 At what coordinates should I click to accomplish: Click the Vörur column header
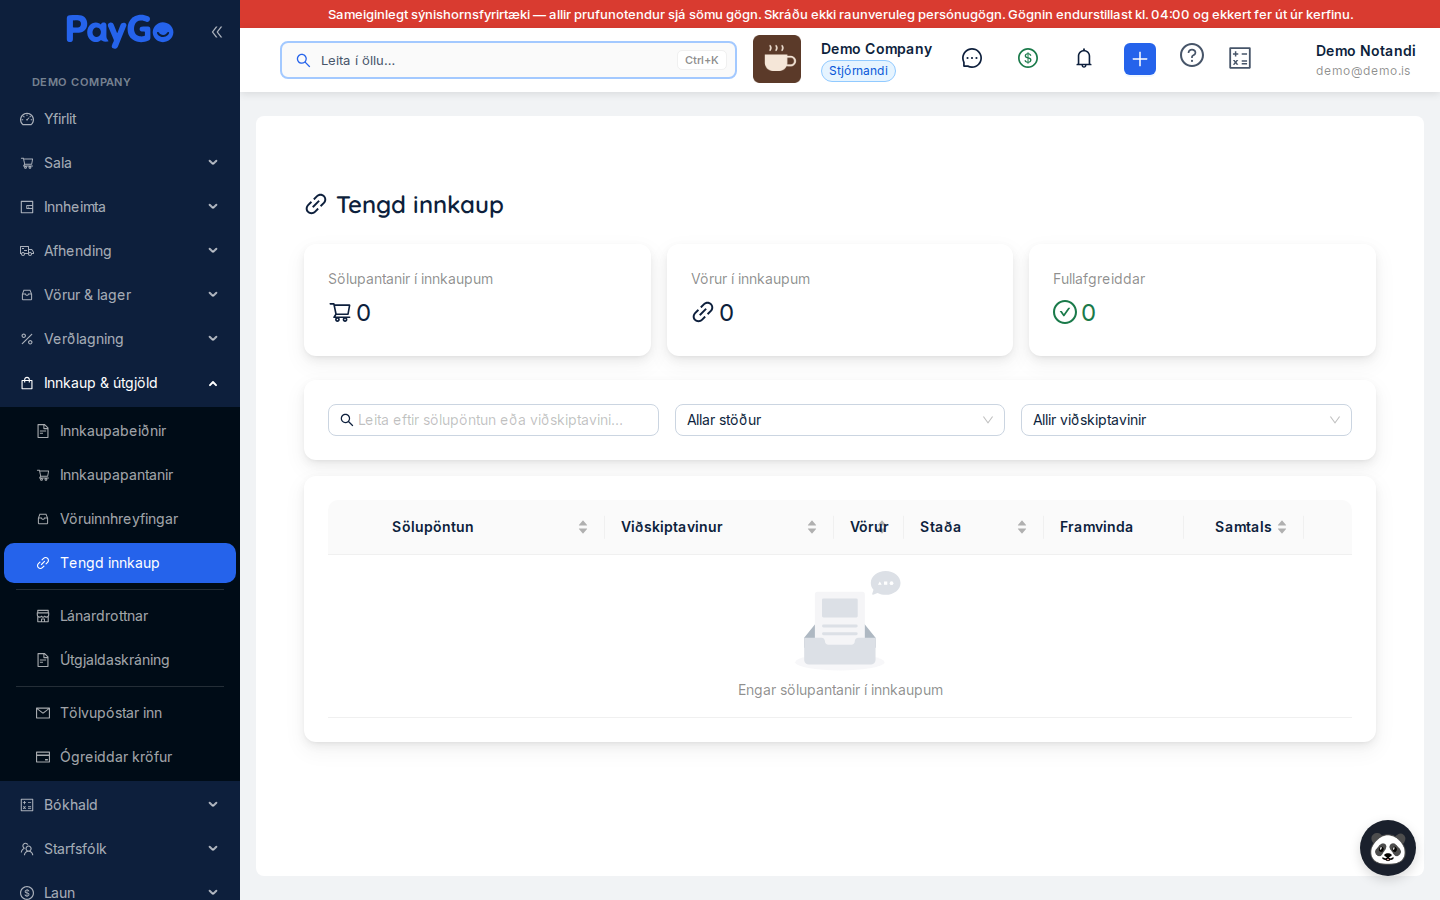tap(869, 527)
